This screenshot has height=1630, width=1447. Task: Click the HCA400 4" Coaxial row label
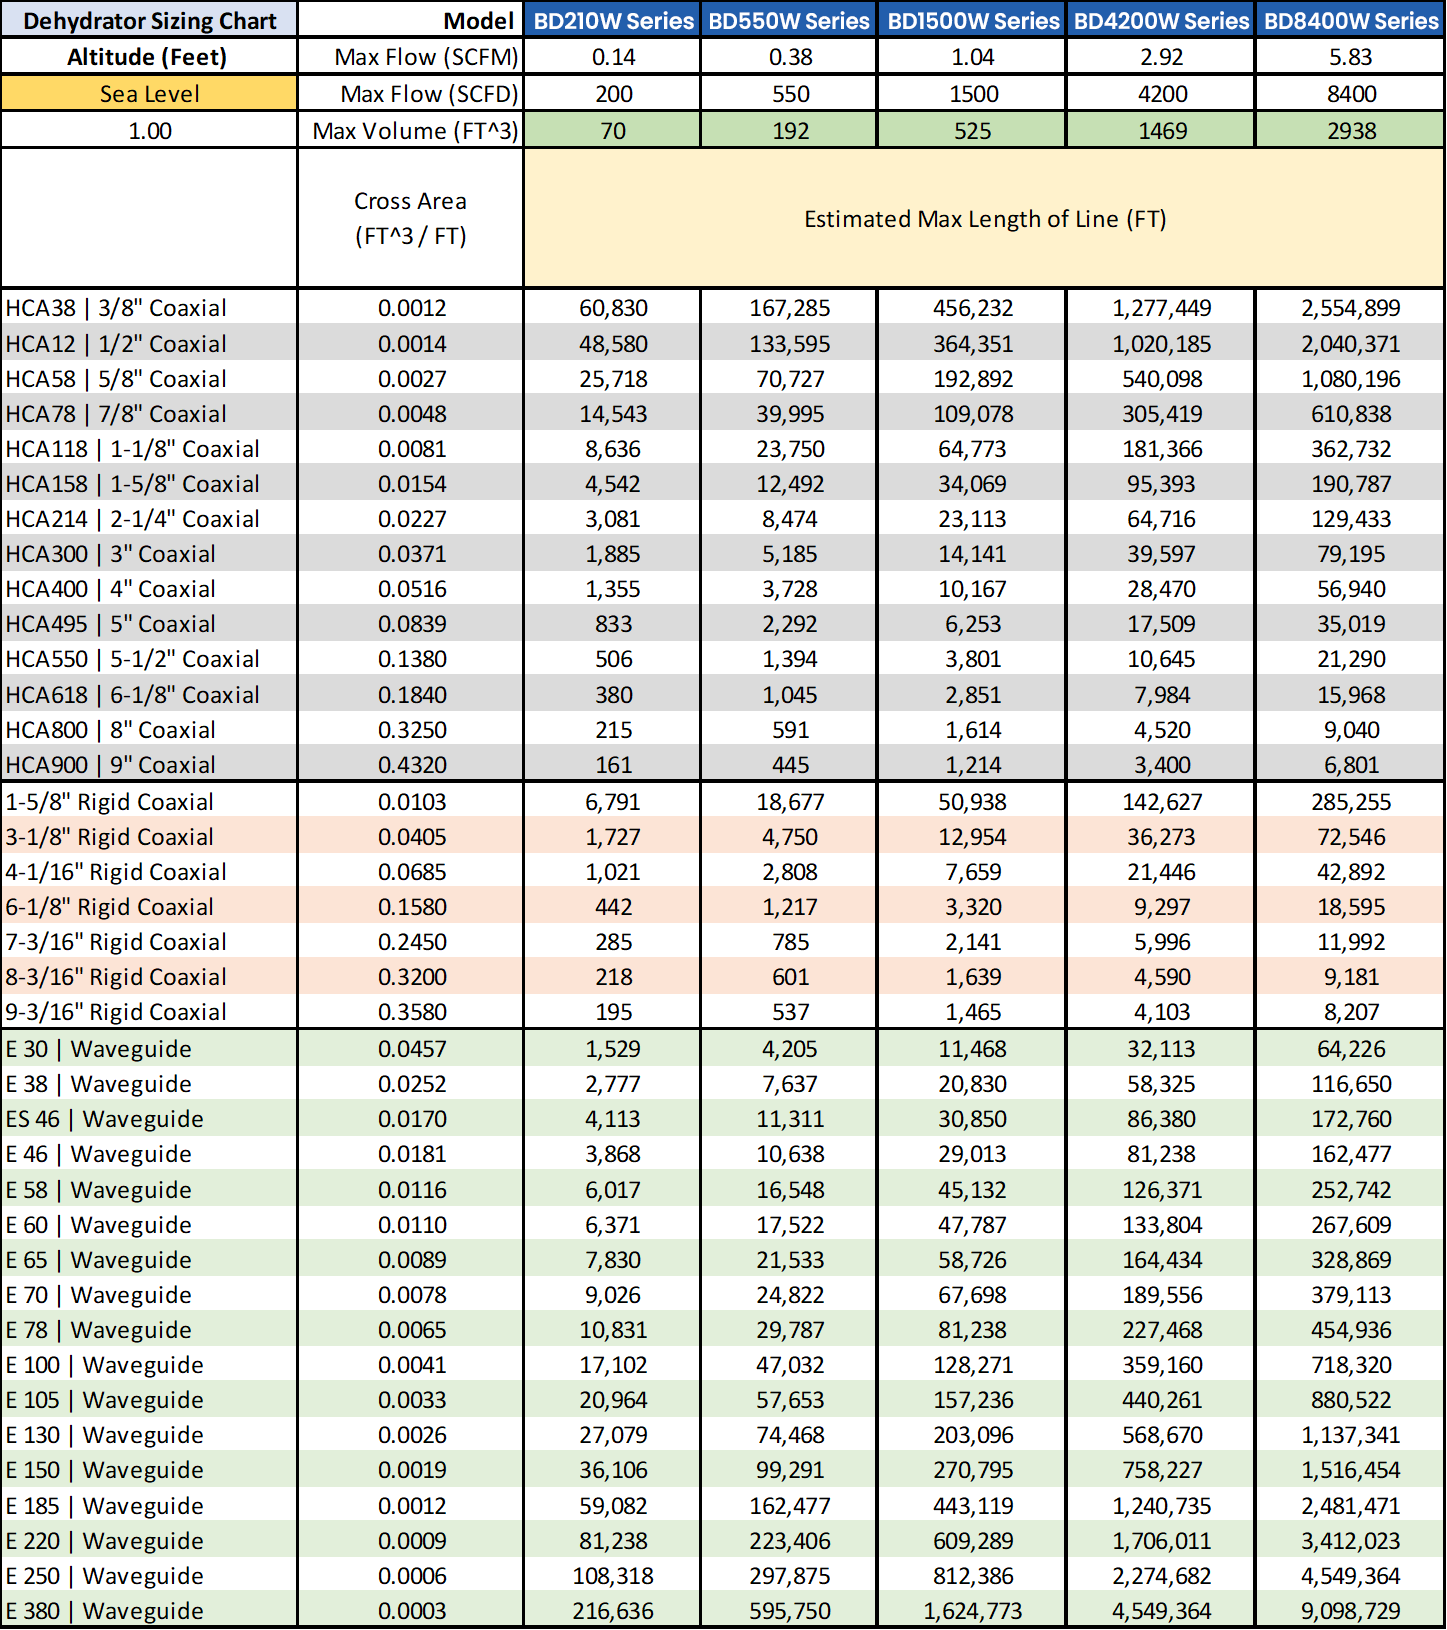(x=110, y=589)
